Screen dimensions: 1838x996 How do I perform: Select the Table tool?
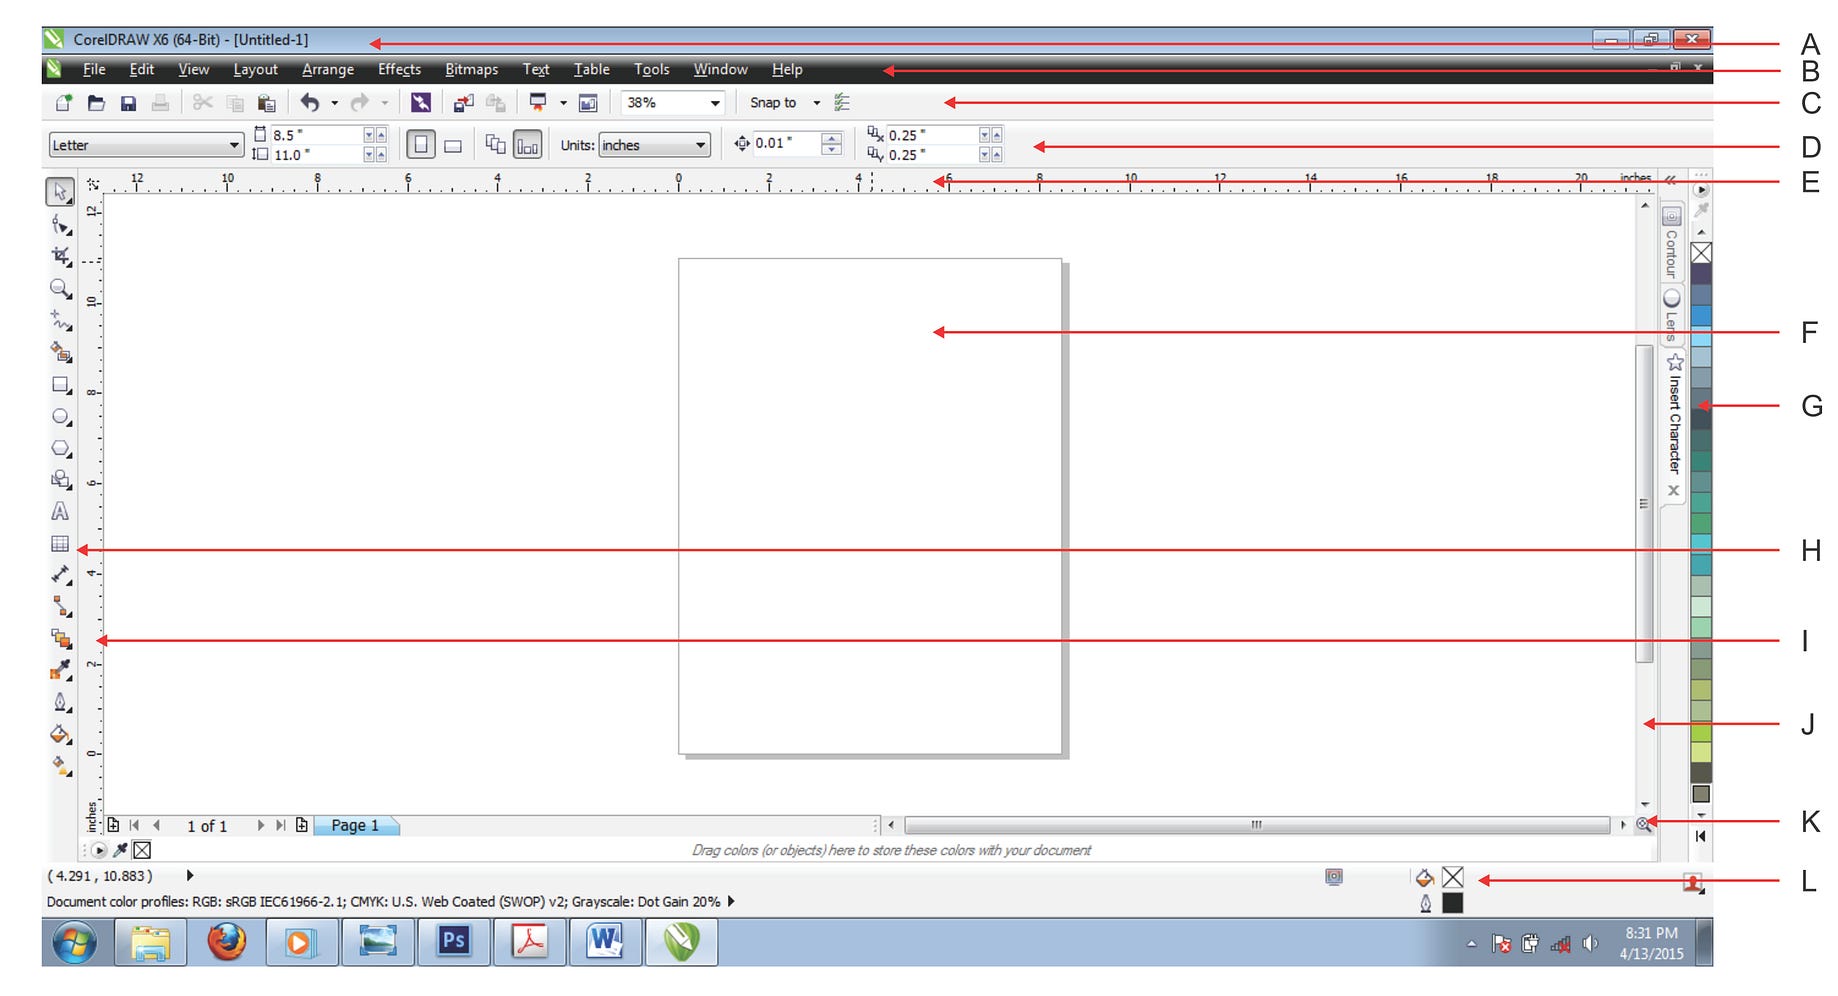[x=61, y=544]
